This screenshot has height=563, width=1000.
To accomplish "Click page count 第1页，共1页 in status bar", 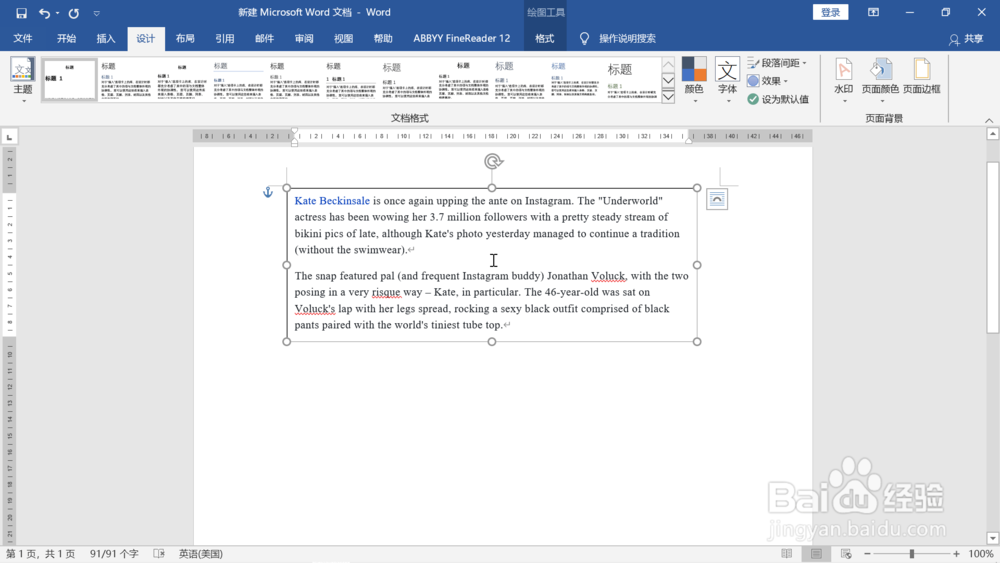I will (40, 553).
